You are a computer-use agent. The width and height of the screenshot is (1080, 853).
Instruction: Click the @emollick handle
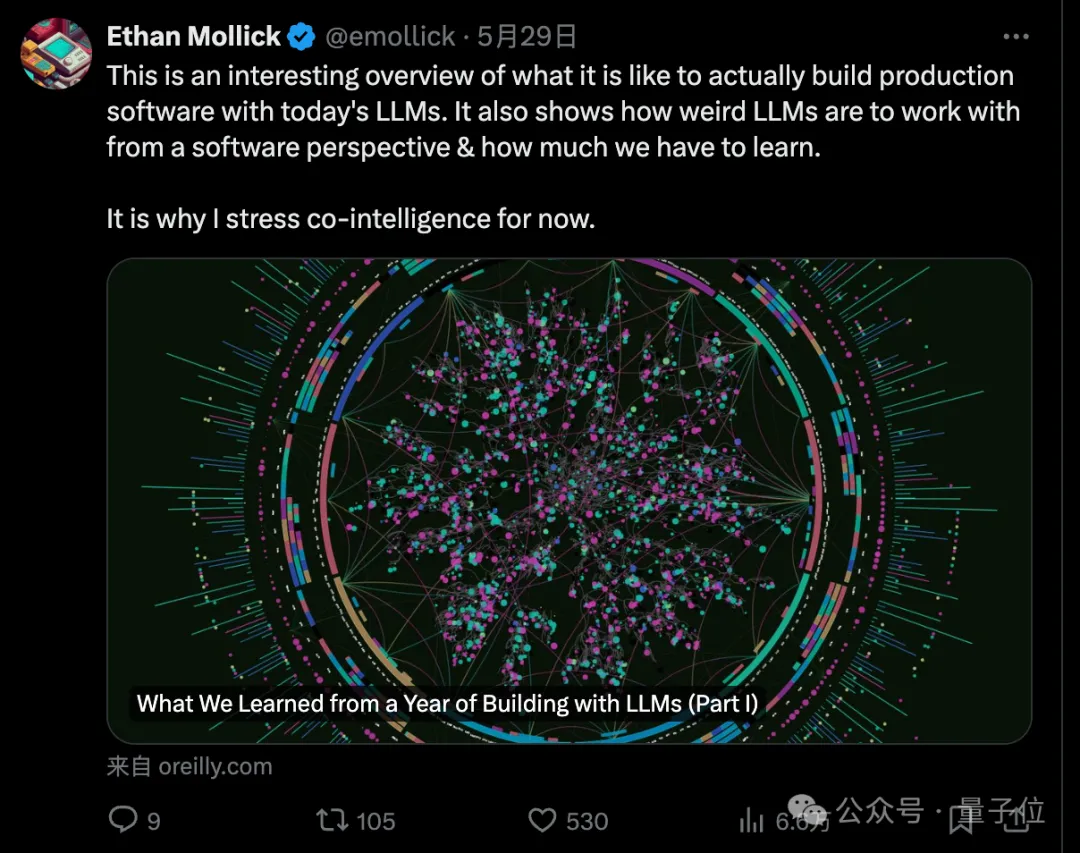[390, 37]
